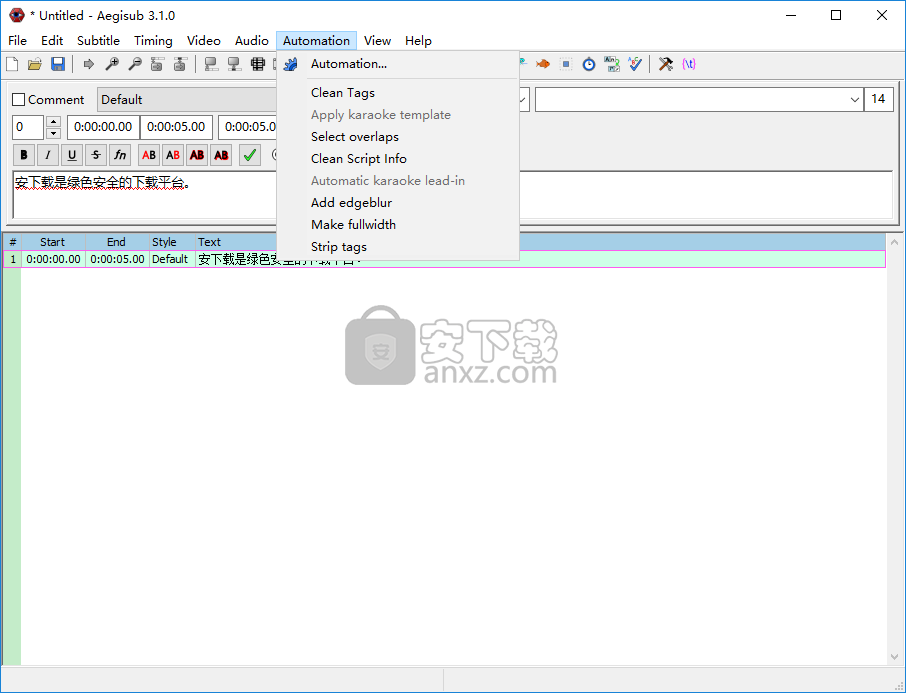Open the Subtitle menu
This screenshot has width=906, height=693.
(98, 40)
